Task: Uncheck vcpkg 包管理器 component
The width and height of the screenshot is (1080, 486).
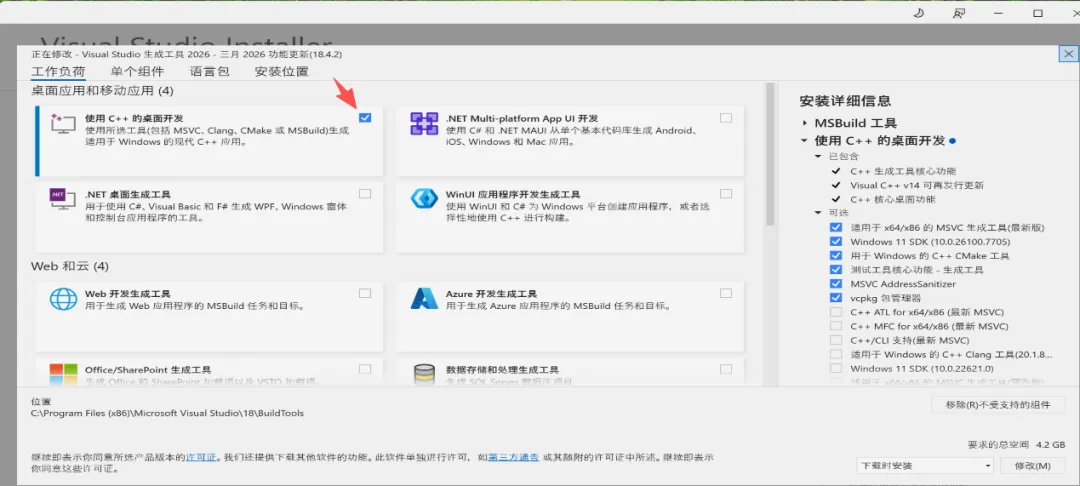Action: [836, 298]
